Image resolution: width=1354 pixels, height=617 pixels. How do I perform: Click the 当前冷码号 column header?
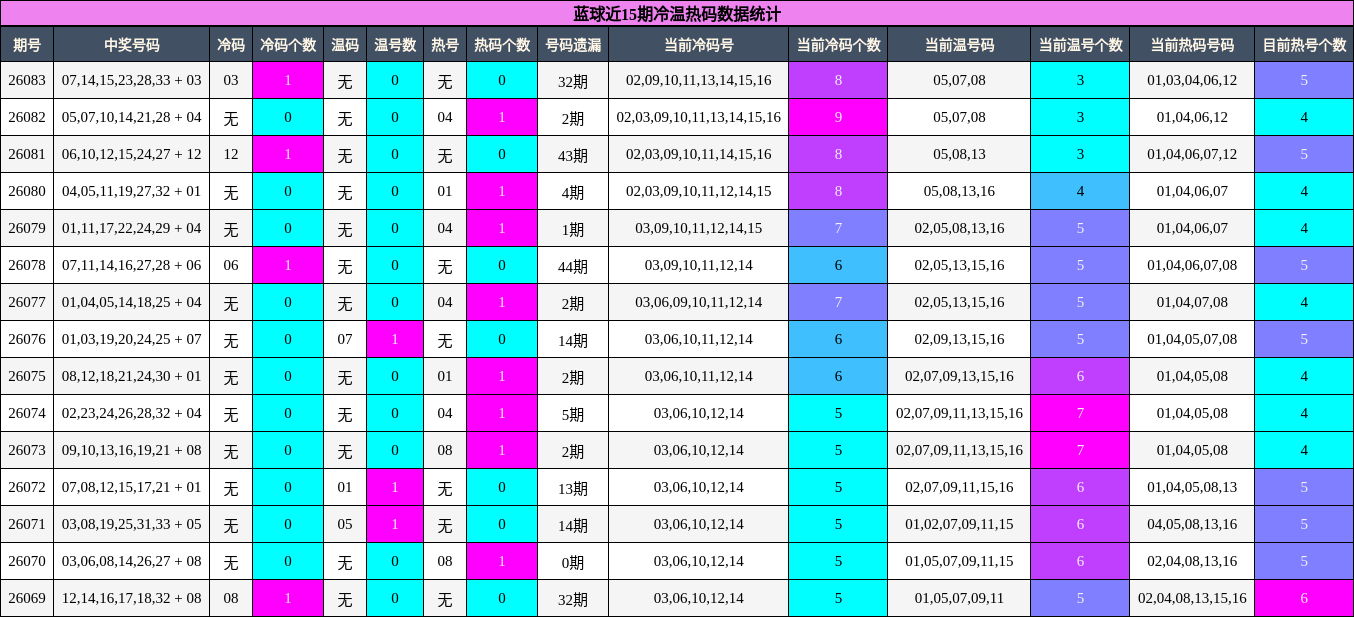(x=698, y=44)
